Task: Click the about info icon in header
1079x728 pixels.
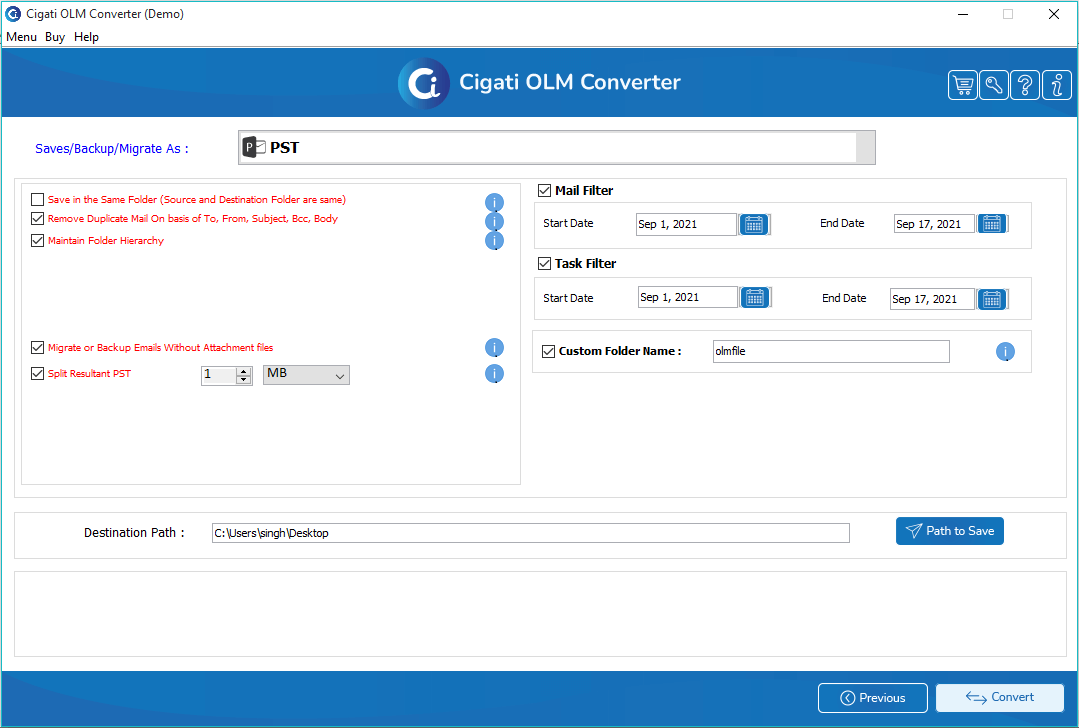Action: (x=1056, y=85)
